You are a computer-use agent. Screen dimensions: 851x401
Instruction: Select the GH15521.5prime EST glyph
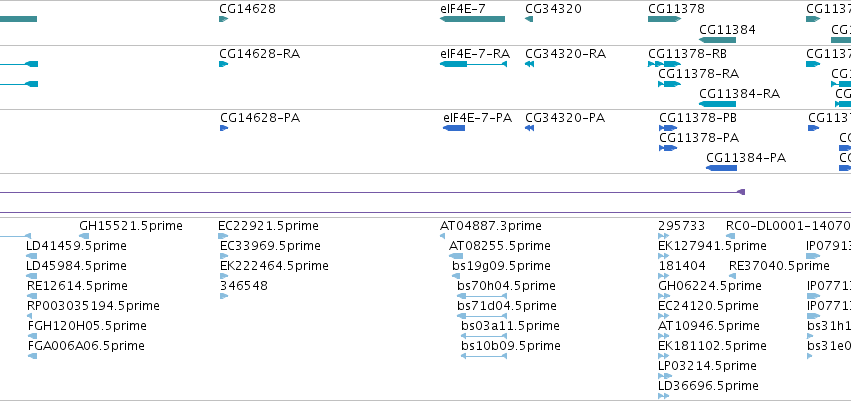tap(84, 236)
